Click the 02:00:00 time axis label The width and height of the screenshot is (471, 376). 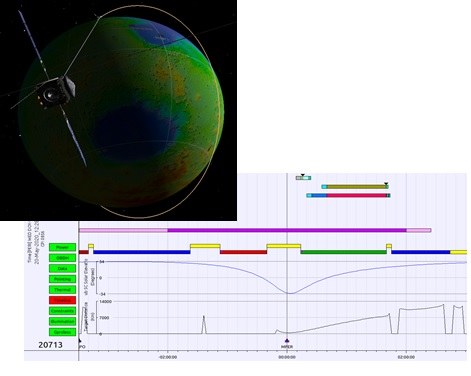pyautogui.click(x=406, y=357)
